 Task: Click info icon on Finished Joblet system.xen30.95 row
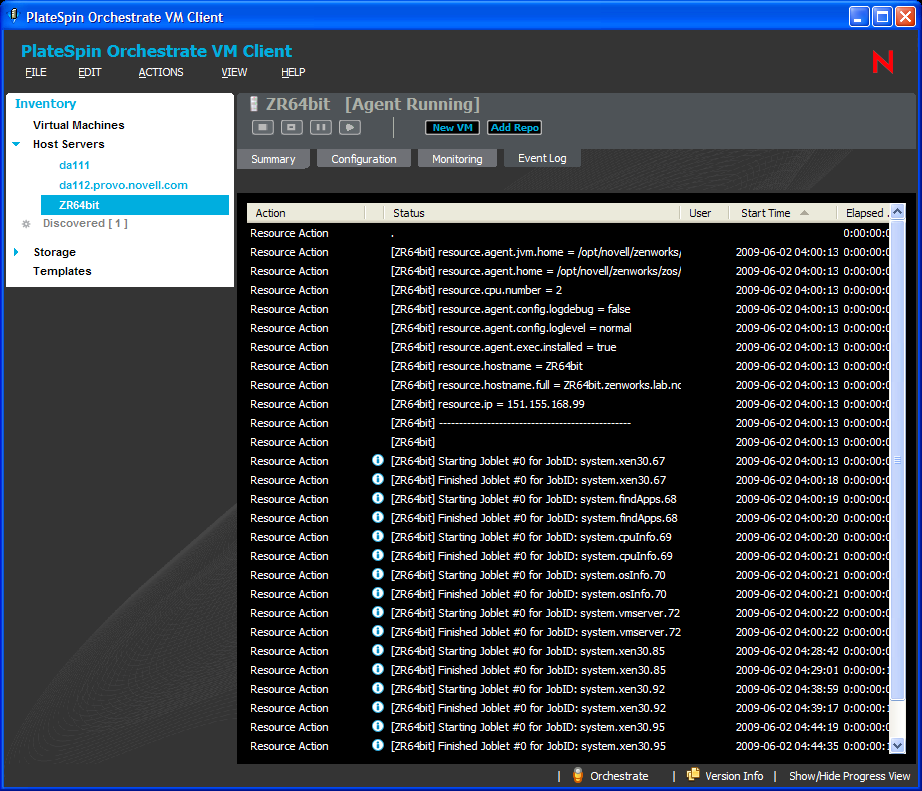point(378,745)
